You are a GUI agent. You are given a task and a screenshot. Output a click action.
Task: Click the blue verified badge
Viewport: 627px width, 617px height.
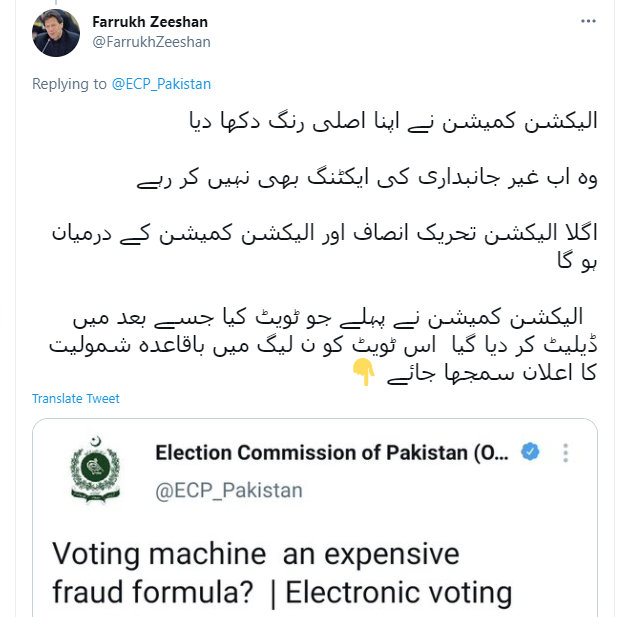[529, 452]
